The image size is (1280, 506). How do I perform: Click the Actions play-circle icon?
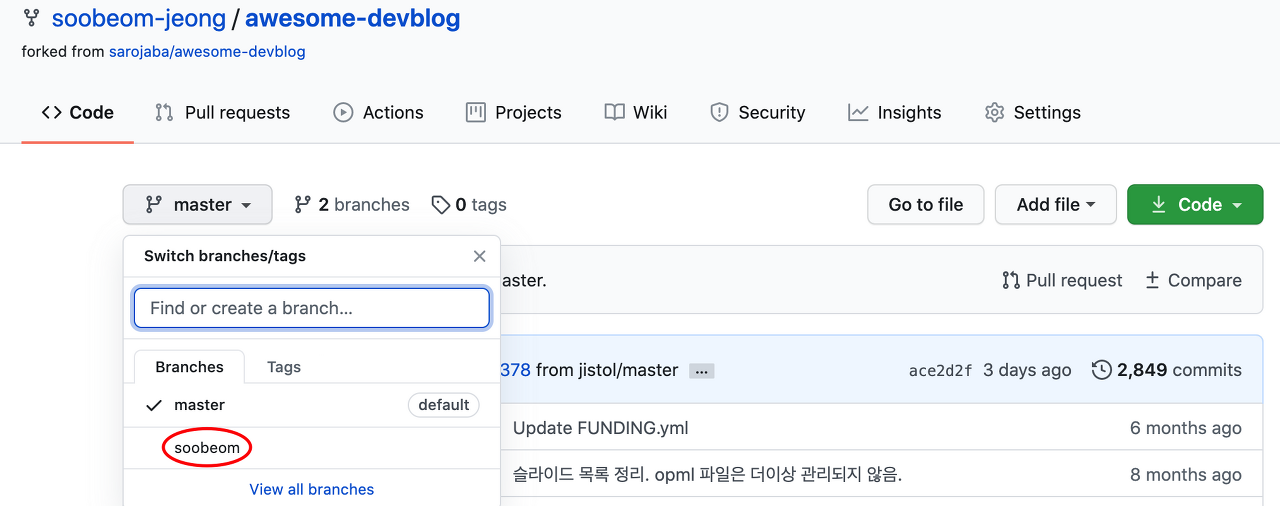(x=343, y=112)
